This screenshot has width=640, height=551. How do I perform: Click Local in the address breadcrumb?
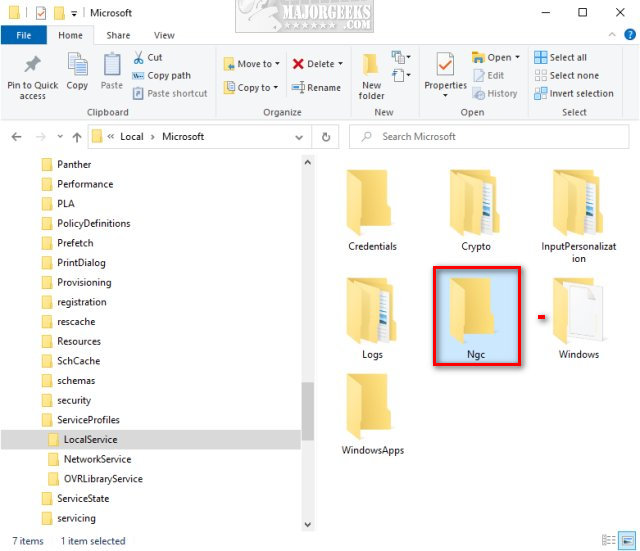click(x=132, y=137)
